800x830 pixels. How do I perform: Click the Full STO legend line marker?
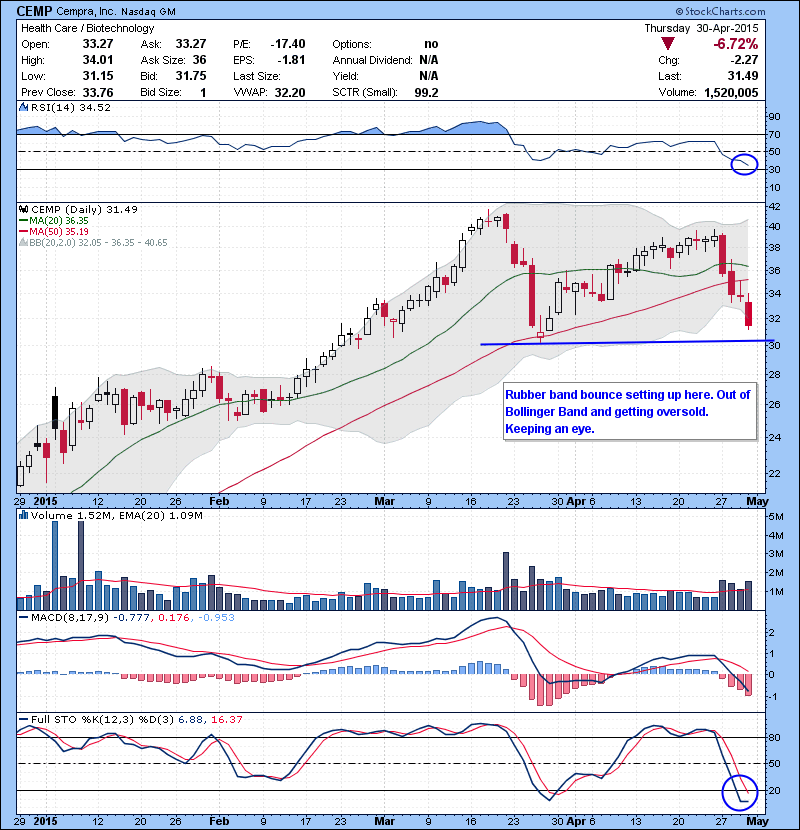(x=23, y=719)
